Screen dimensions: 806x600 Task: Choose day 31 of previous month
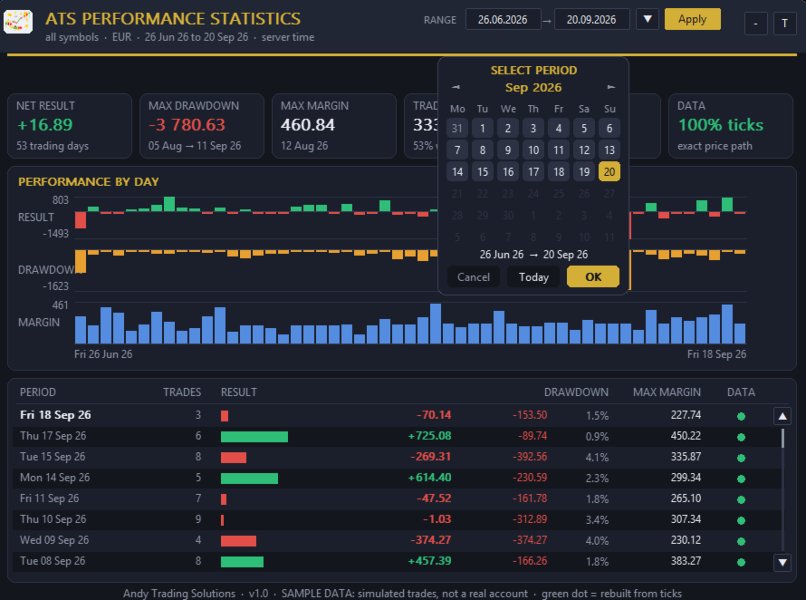coord(457,128)
